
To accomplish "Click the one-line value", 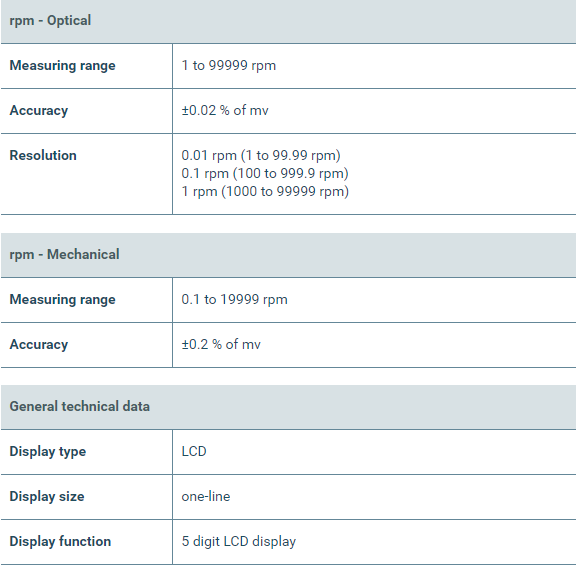I will [206, 497].
